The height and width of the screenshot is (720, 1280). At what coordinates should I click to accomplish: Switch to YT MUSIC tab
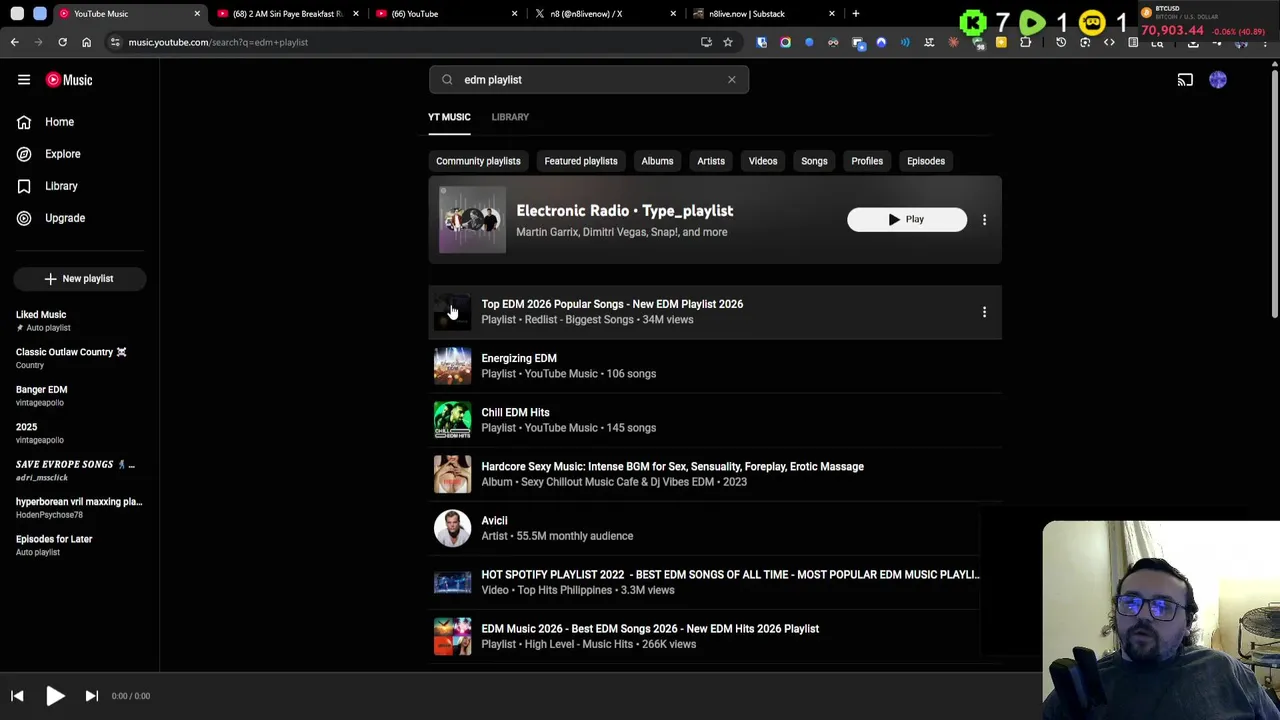point(449,117)
